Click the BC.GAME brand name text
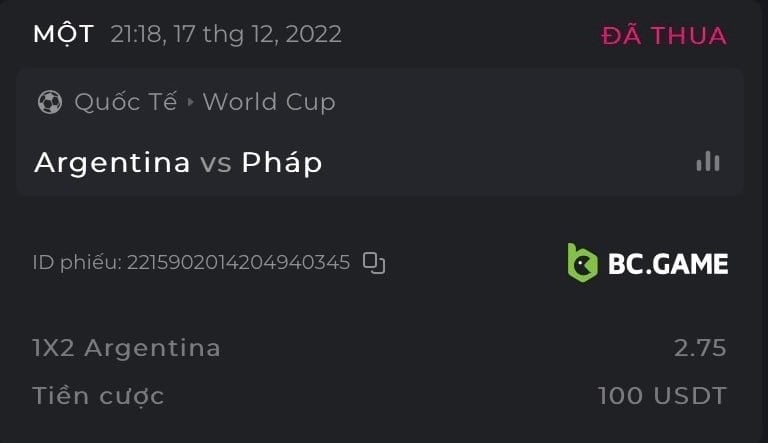 pyautogui.click(x=668, y=264)
